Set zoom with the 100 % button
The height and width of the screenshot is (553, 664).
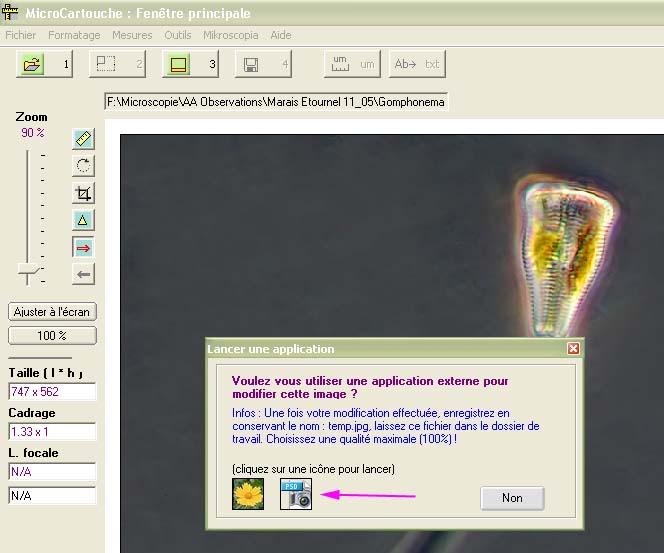(x=52, y=336)
